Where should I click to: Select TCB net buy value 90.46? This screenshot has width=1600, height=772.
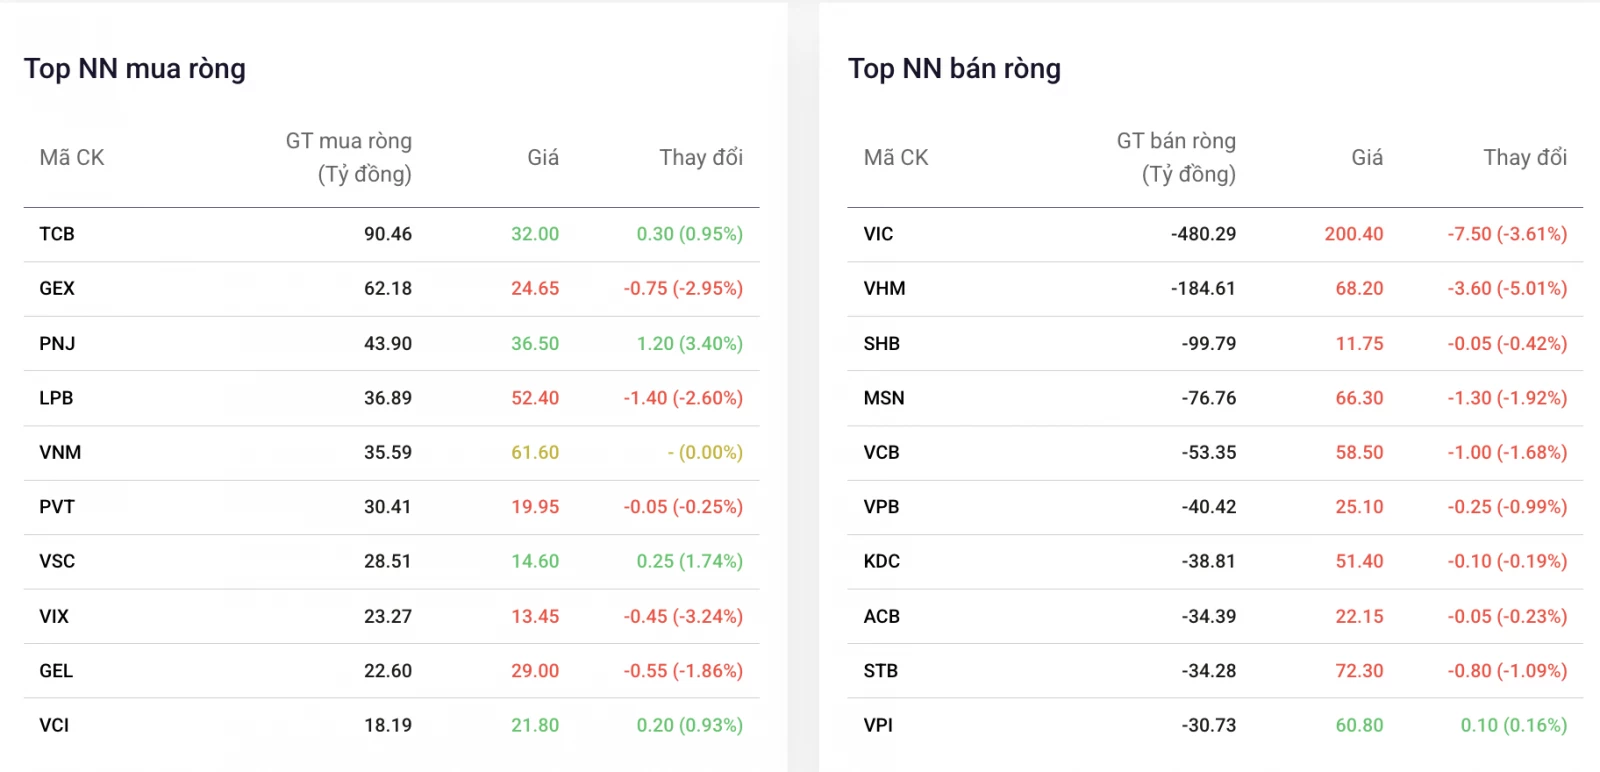388,234
